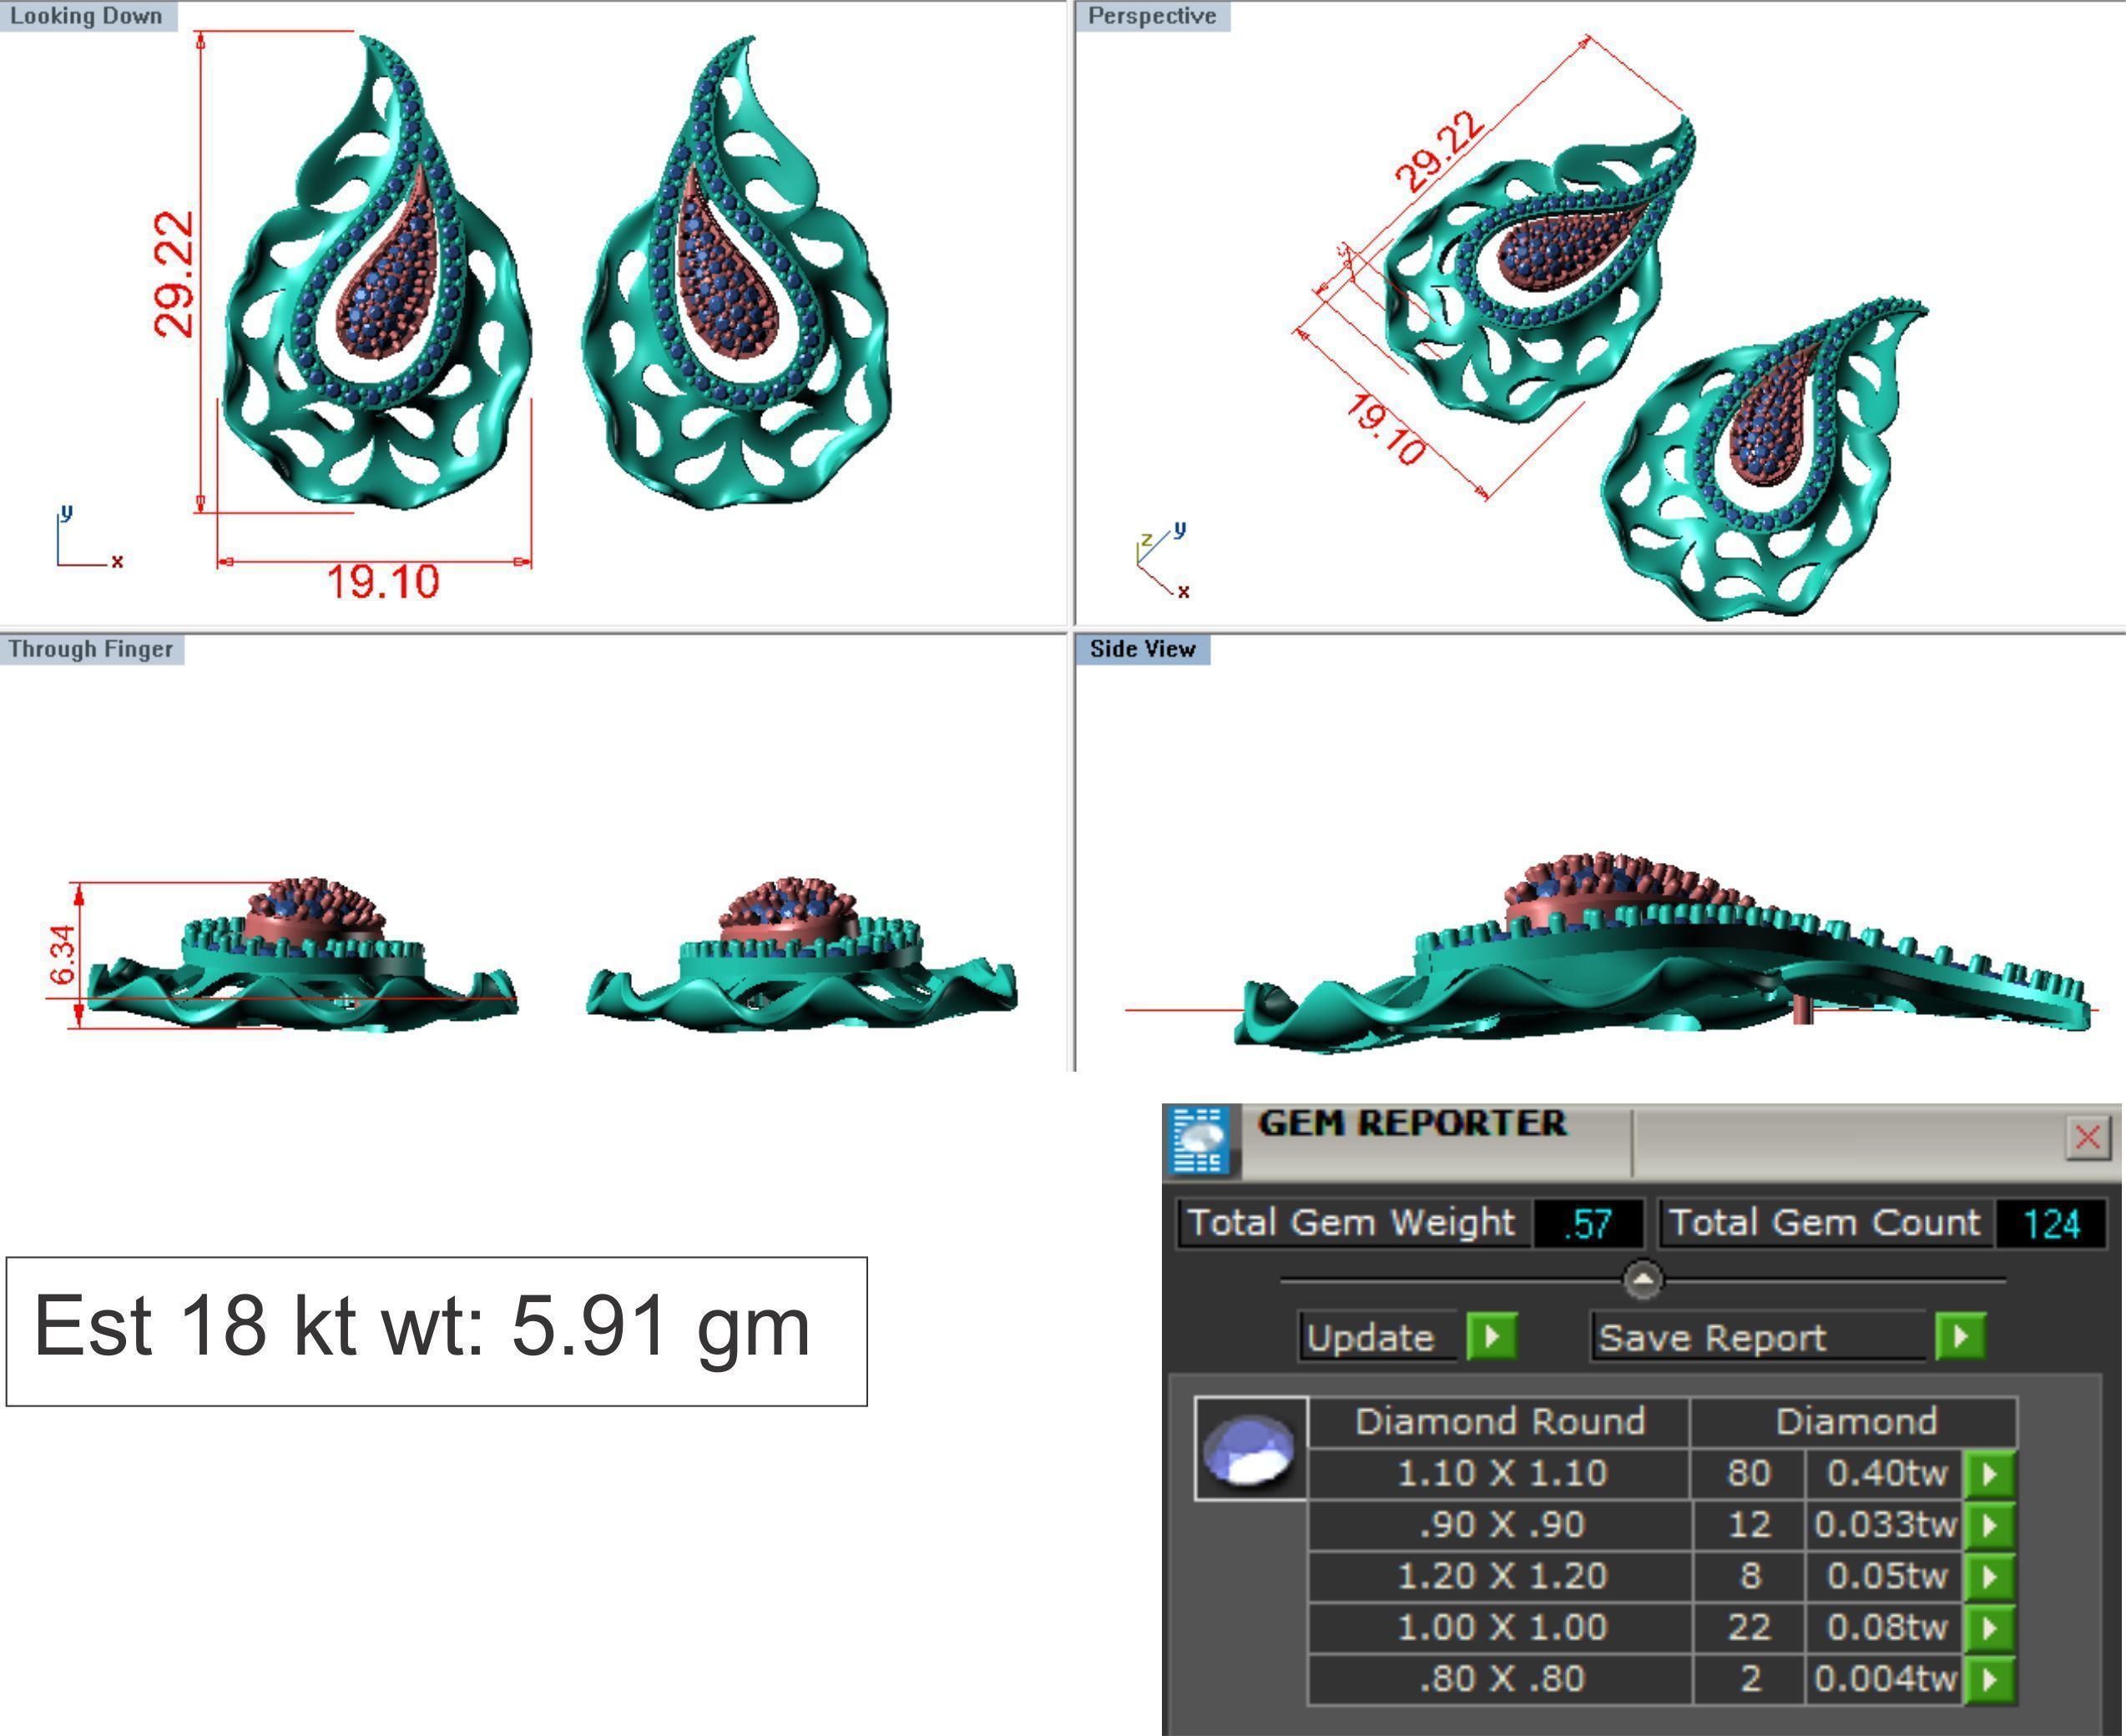Click the green arrow next to Save Report

coord(1961,1336)
